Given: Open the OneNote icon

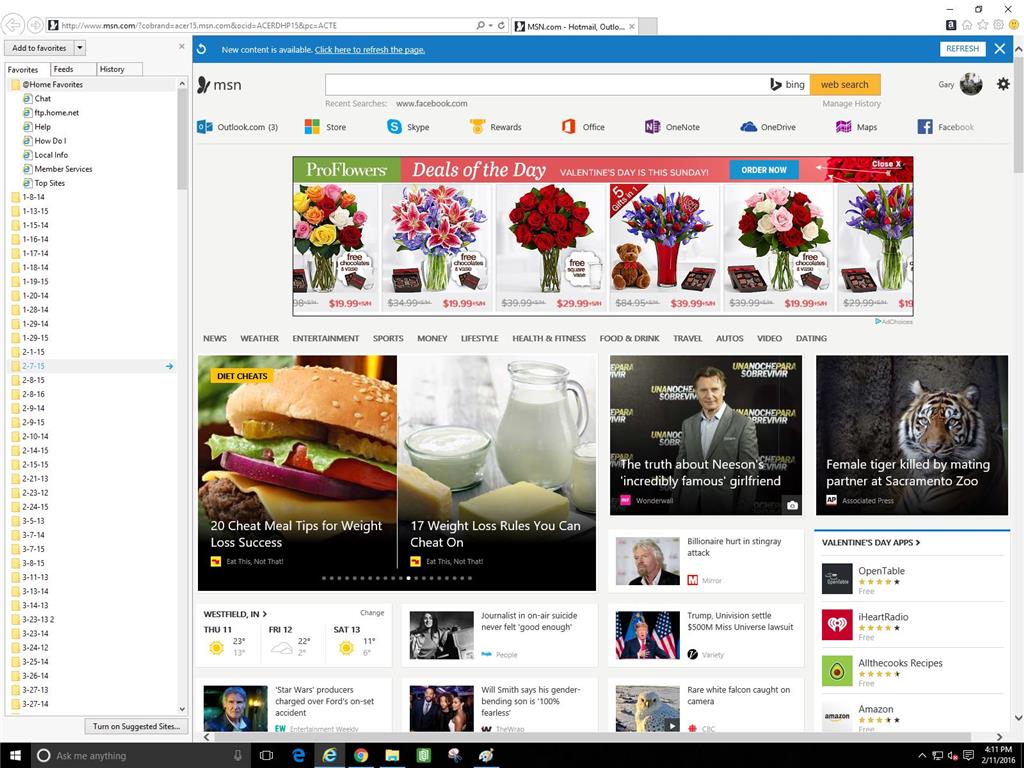Looking at the screenshot, I should 652,127.
